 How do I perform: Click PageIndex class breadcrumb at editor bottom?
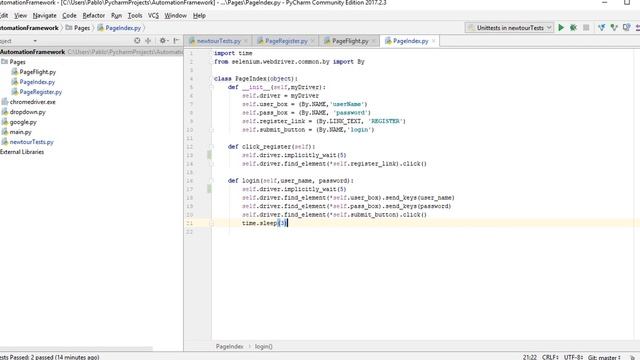click(229, 346)
